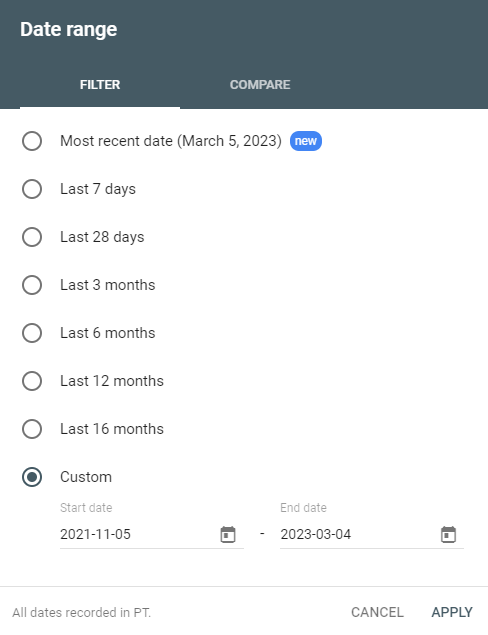Click the CANCEL button
This screenshot has width=488, height=635.
pyautogui.click(x=377, y=612)
